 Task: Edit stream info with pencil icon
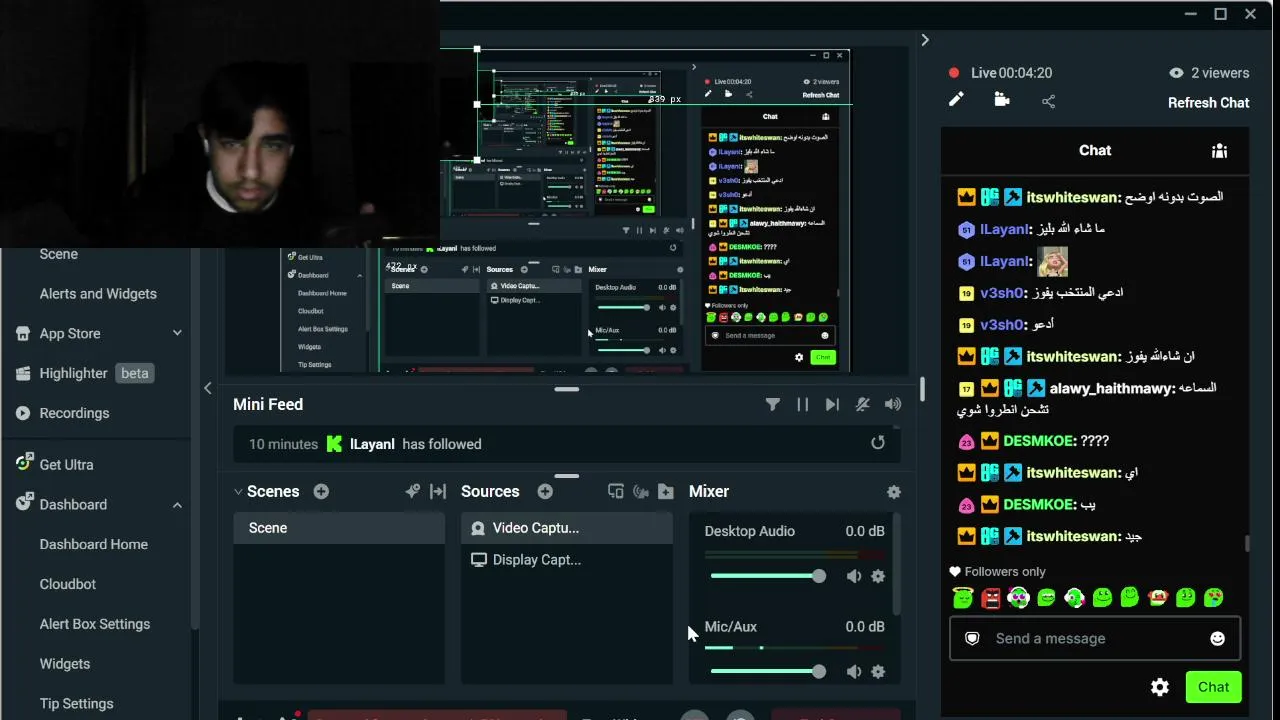(957, 99)
